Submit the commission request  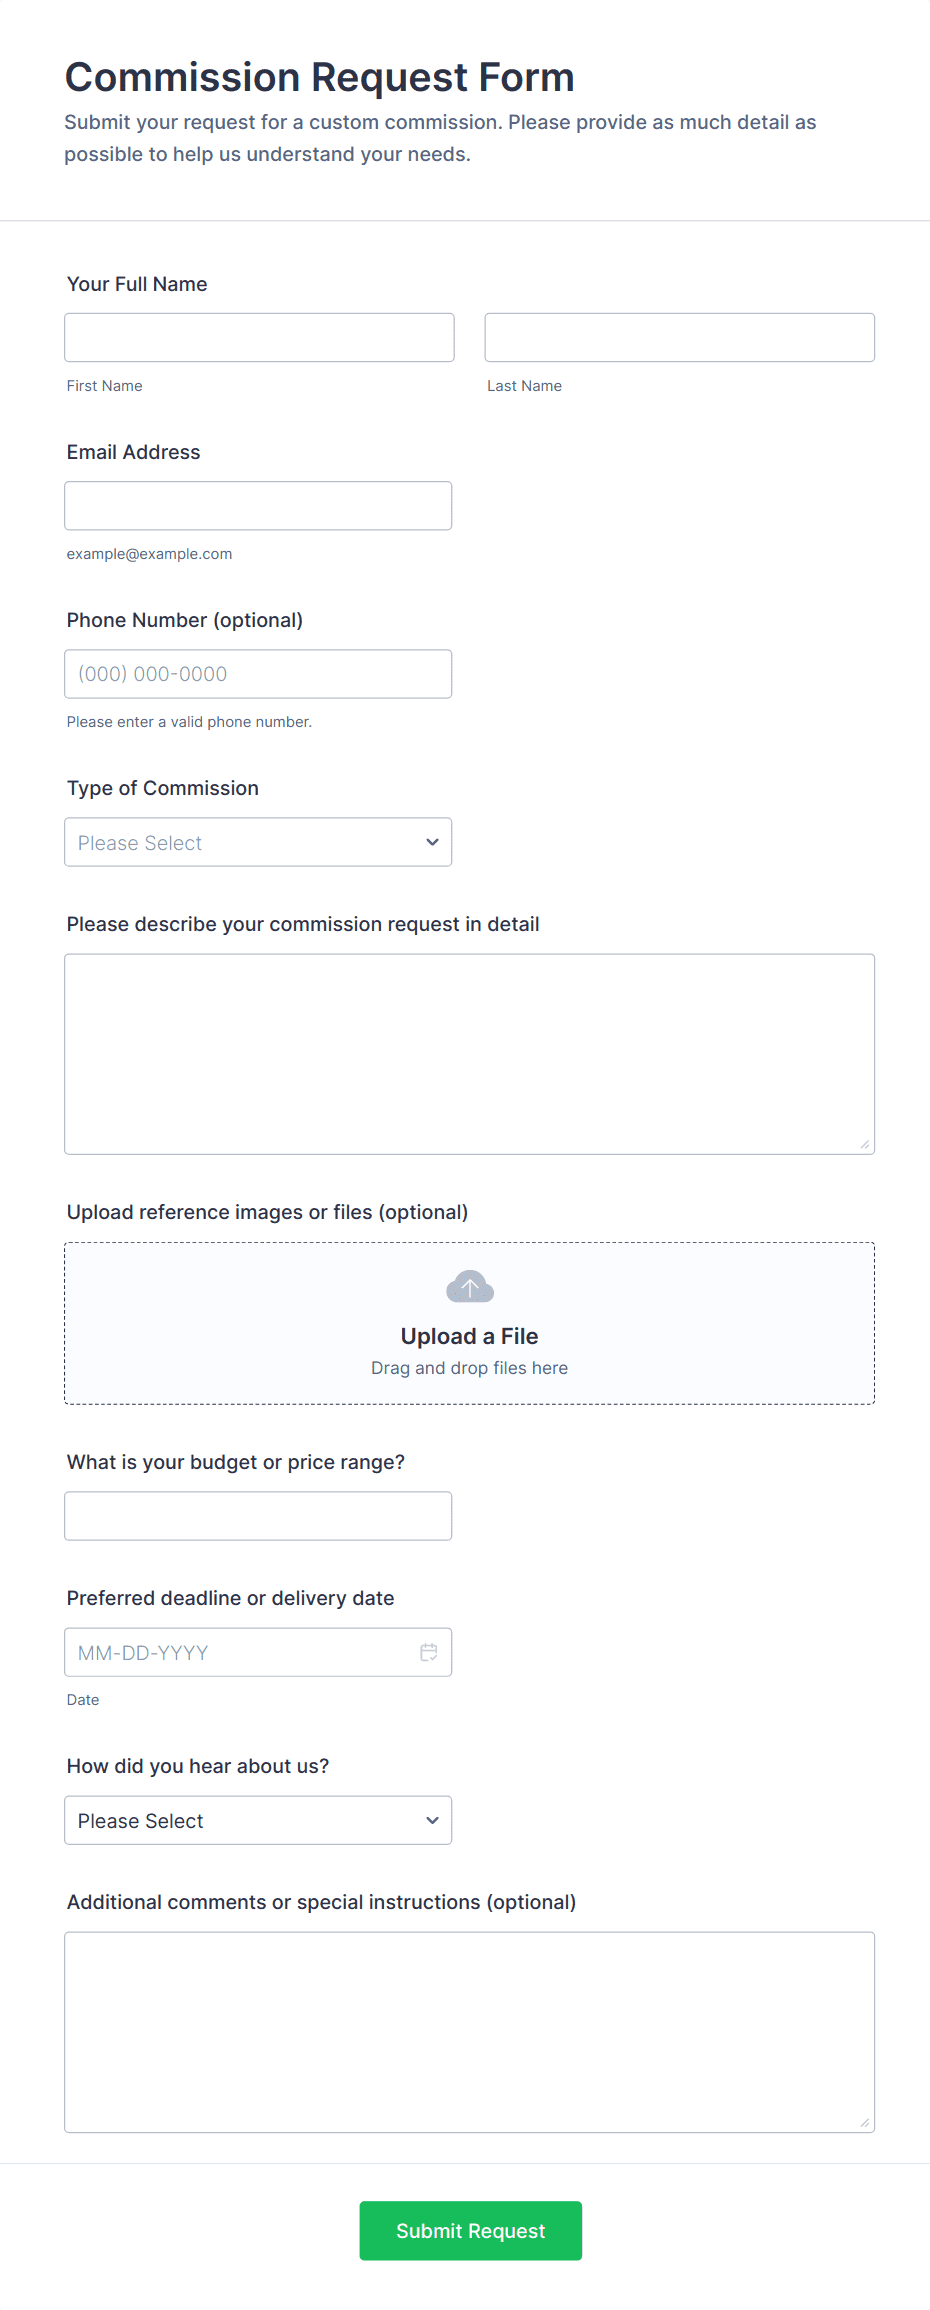tap(470, 2230)
